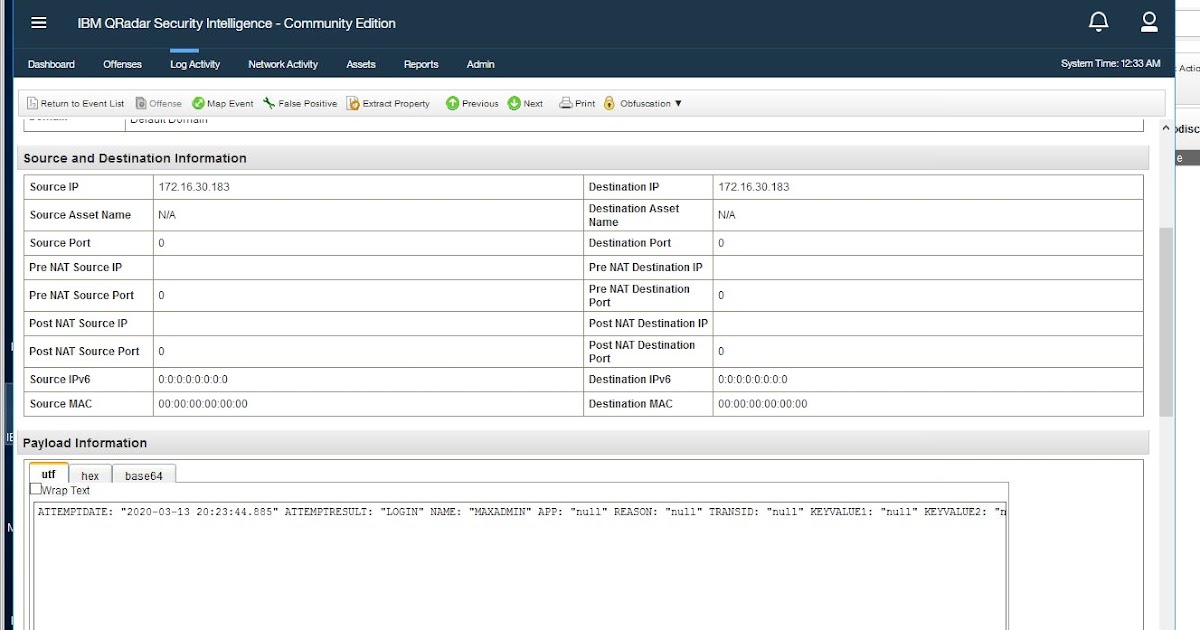Open the Offenses tab

[x=122, y=64]
